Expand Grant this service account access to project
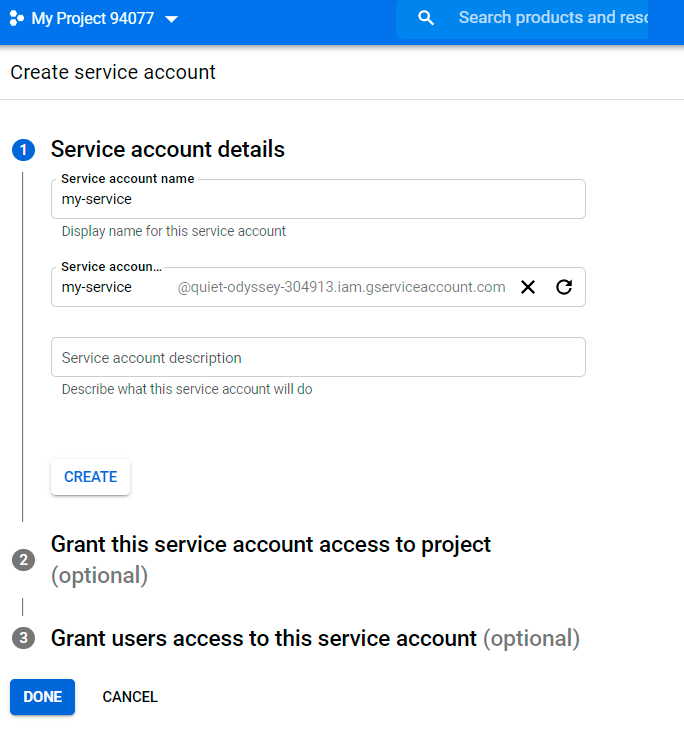 271,545
